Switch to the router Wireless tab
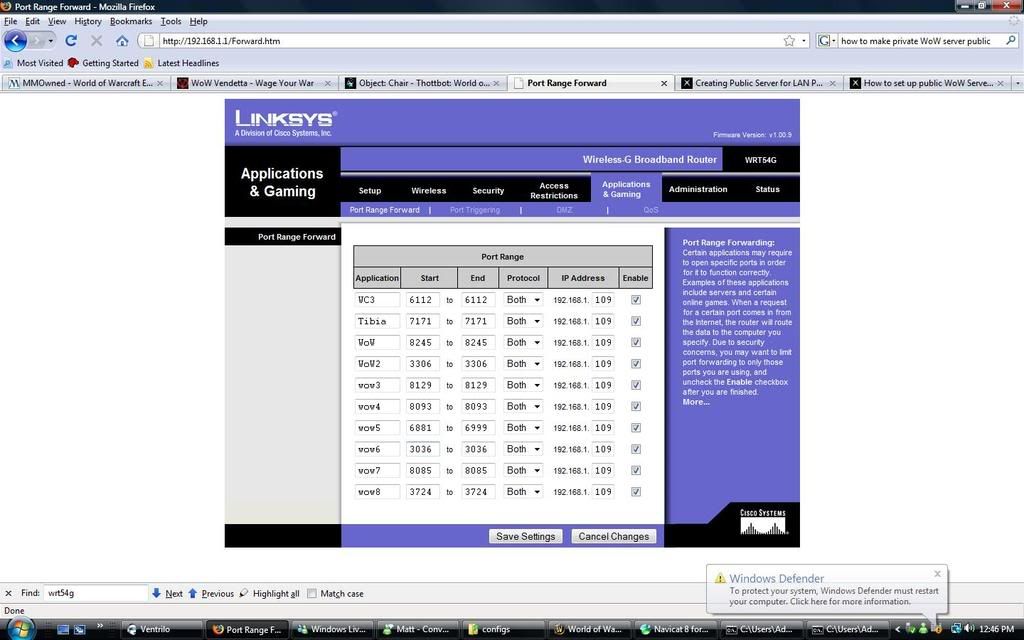 tap(428, 191)
